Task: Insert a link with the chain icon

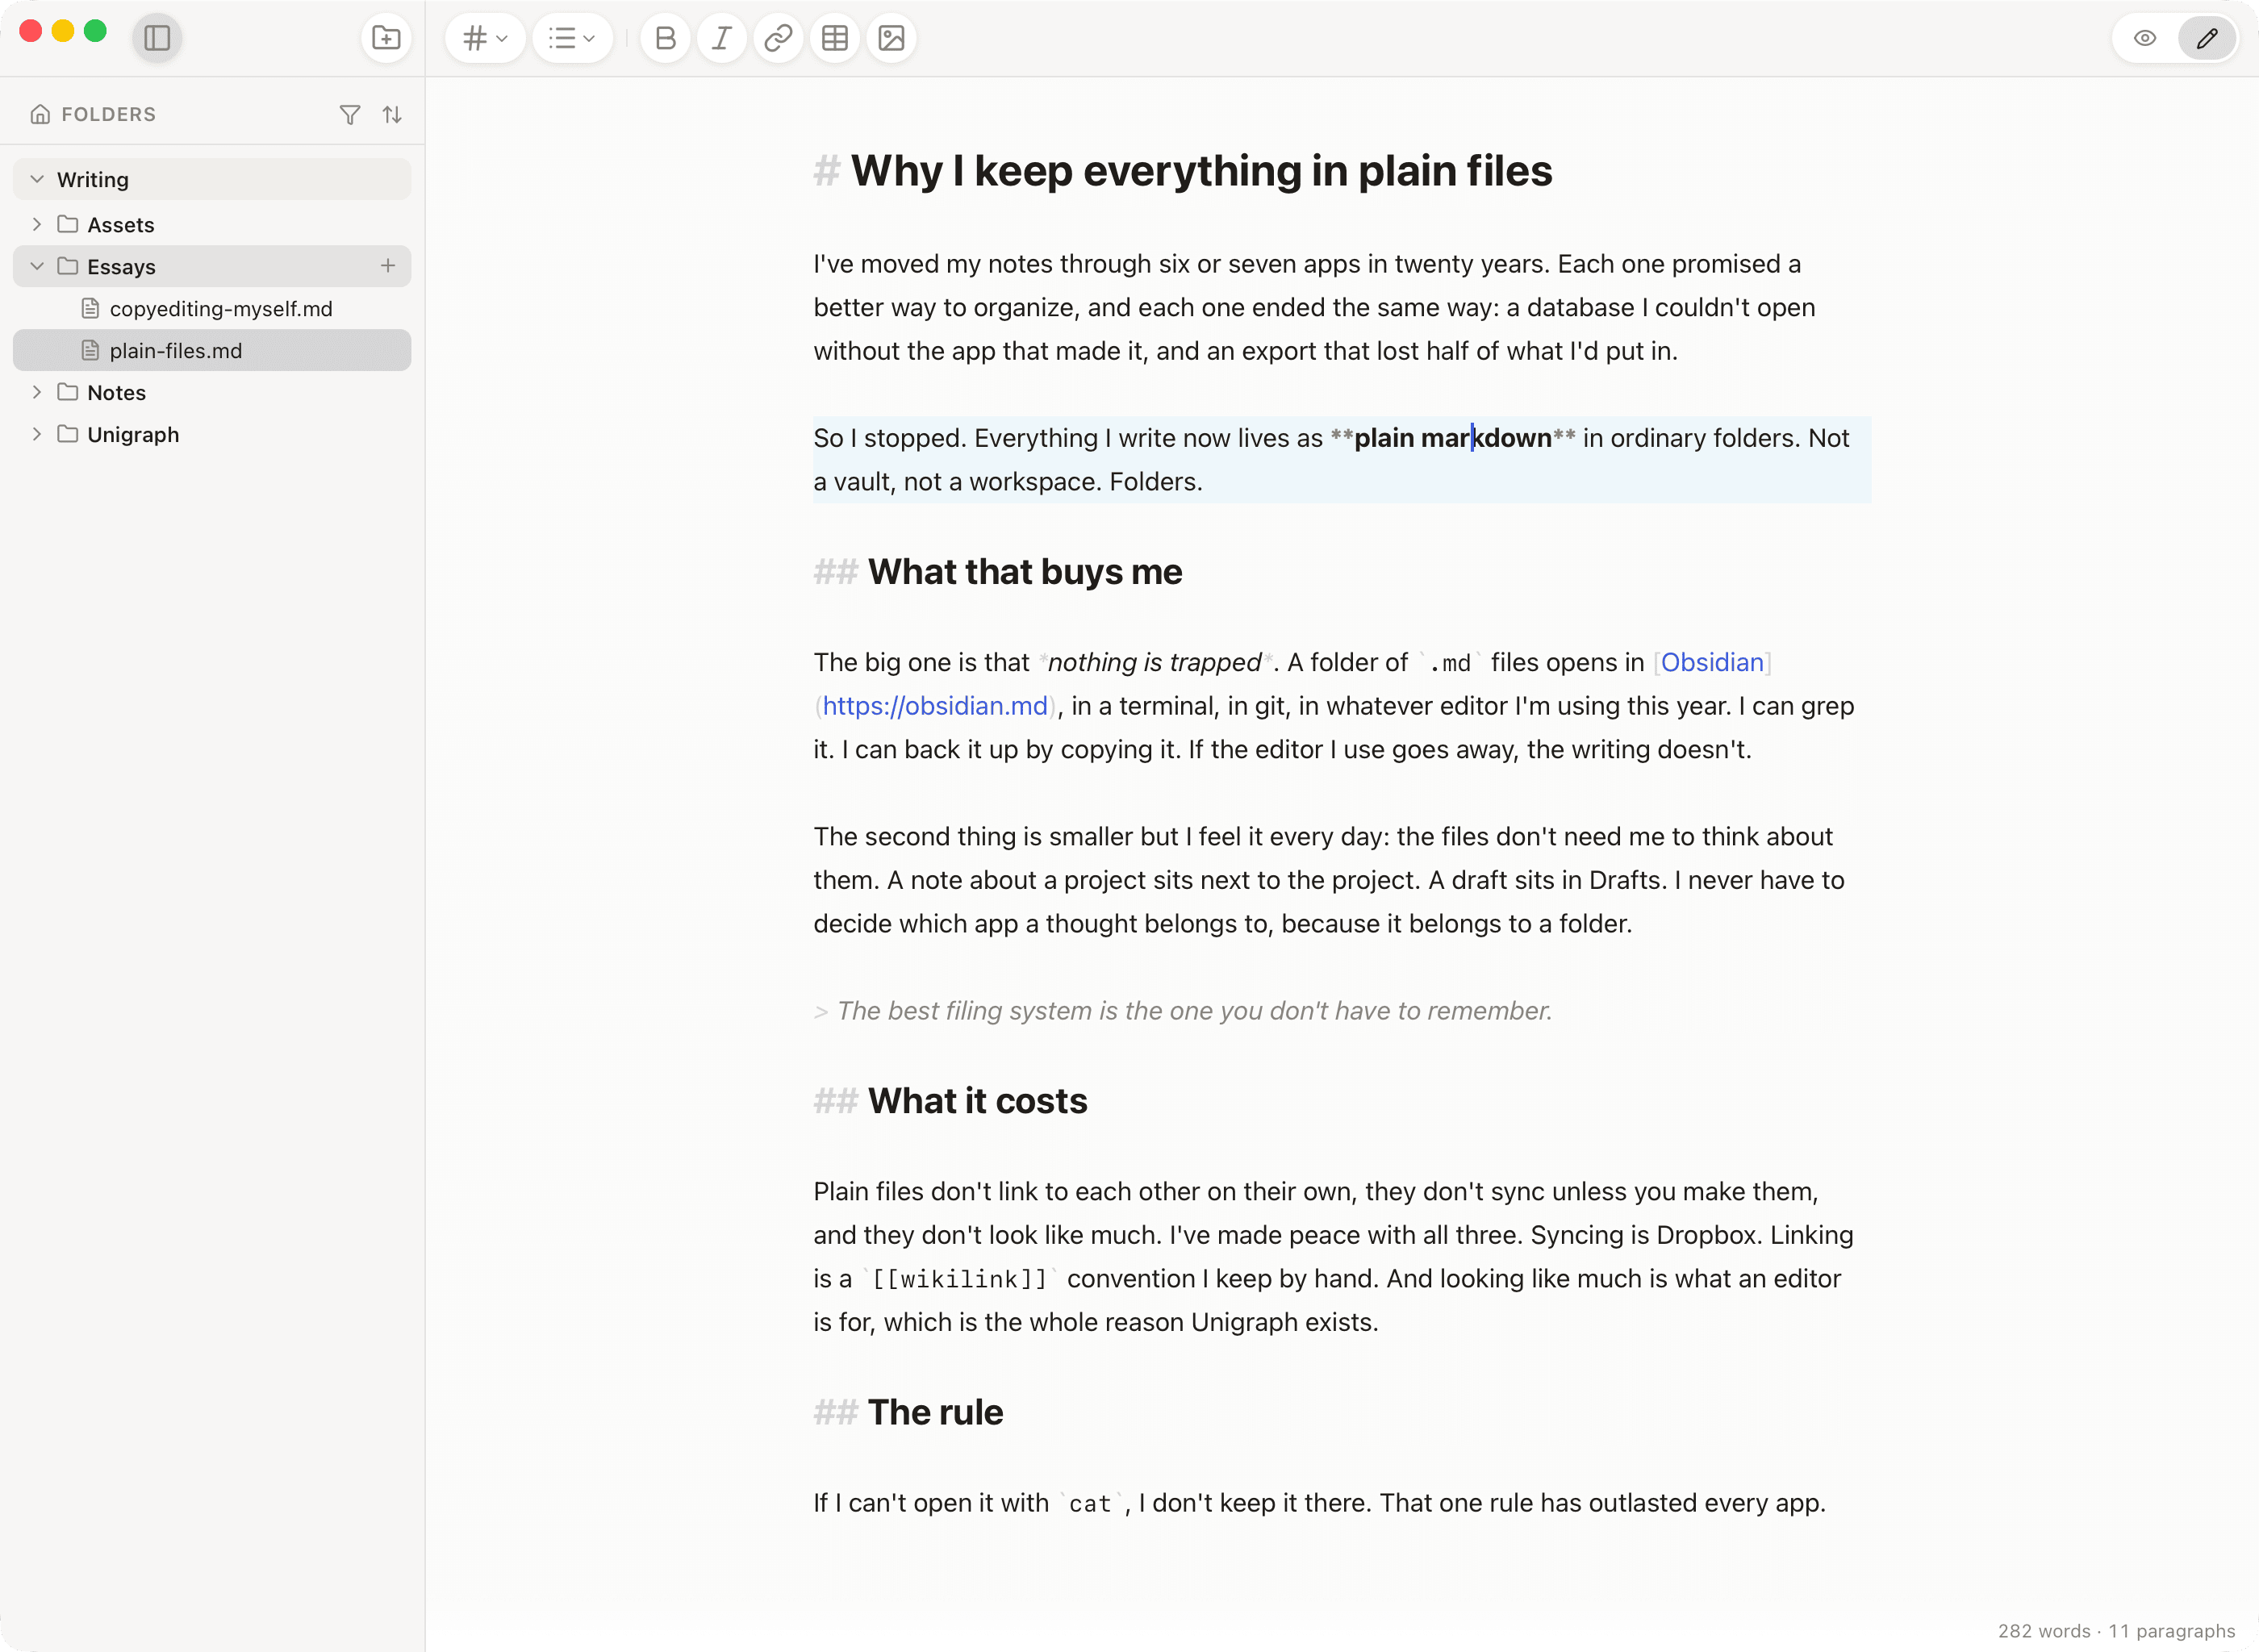Action: 778,38
